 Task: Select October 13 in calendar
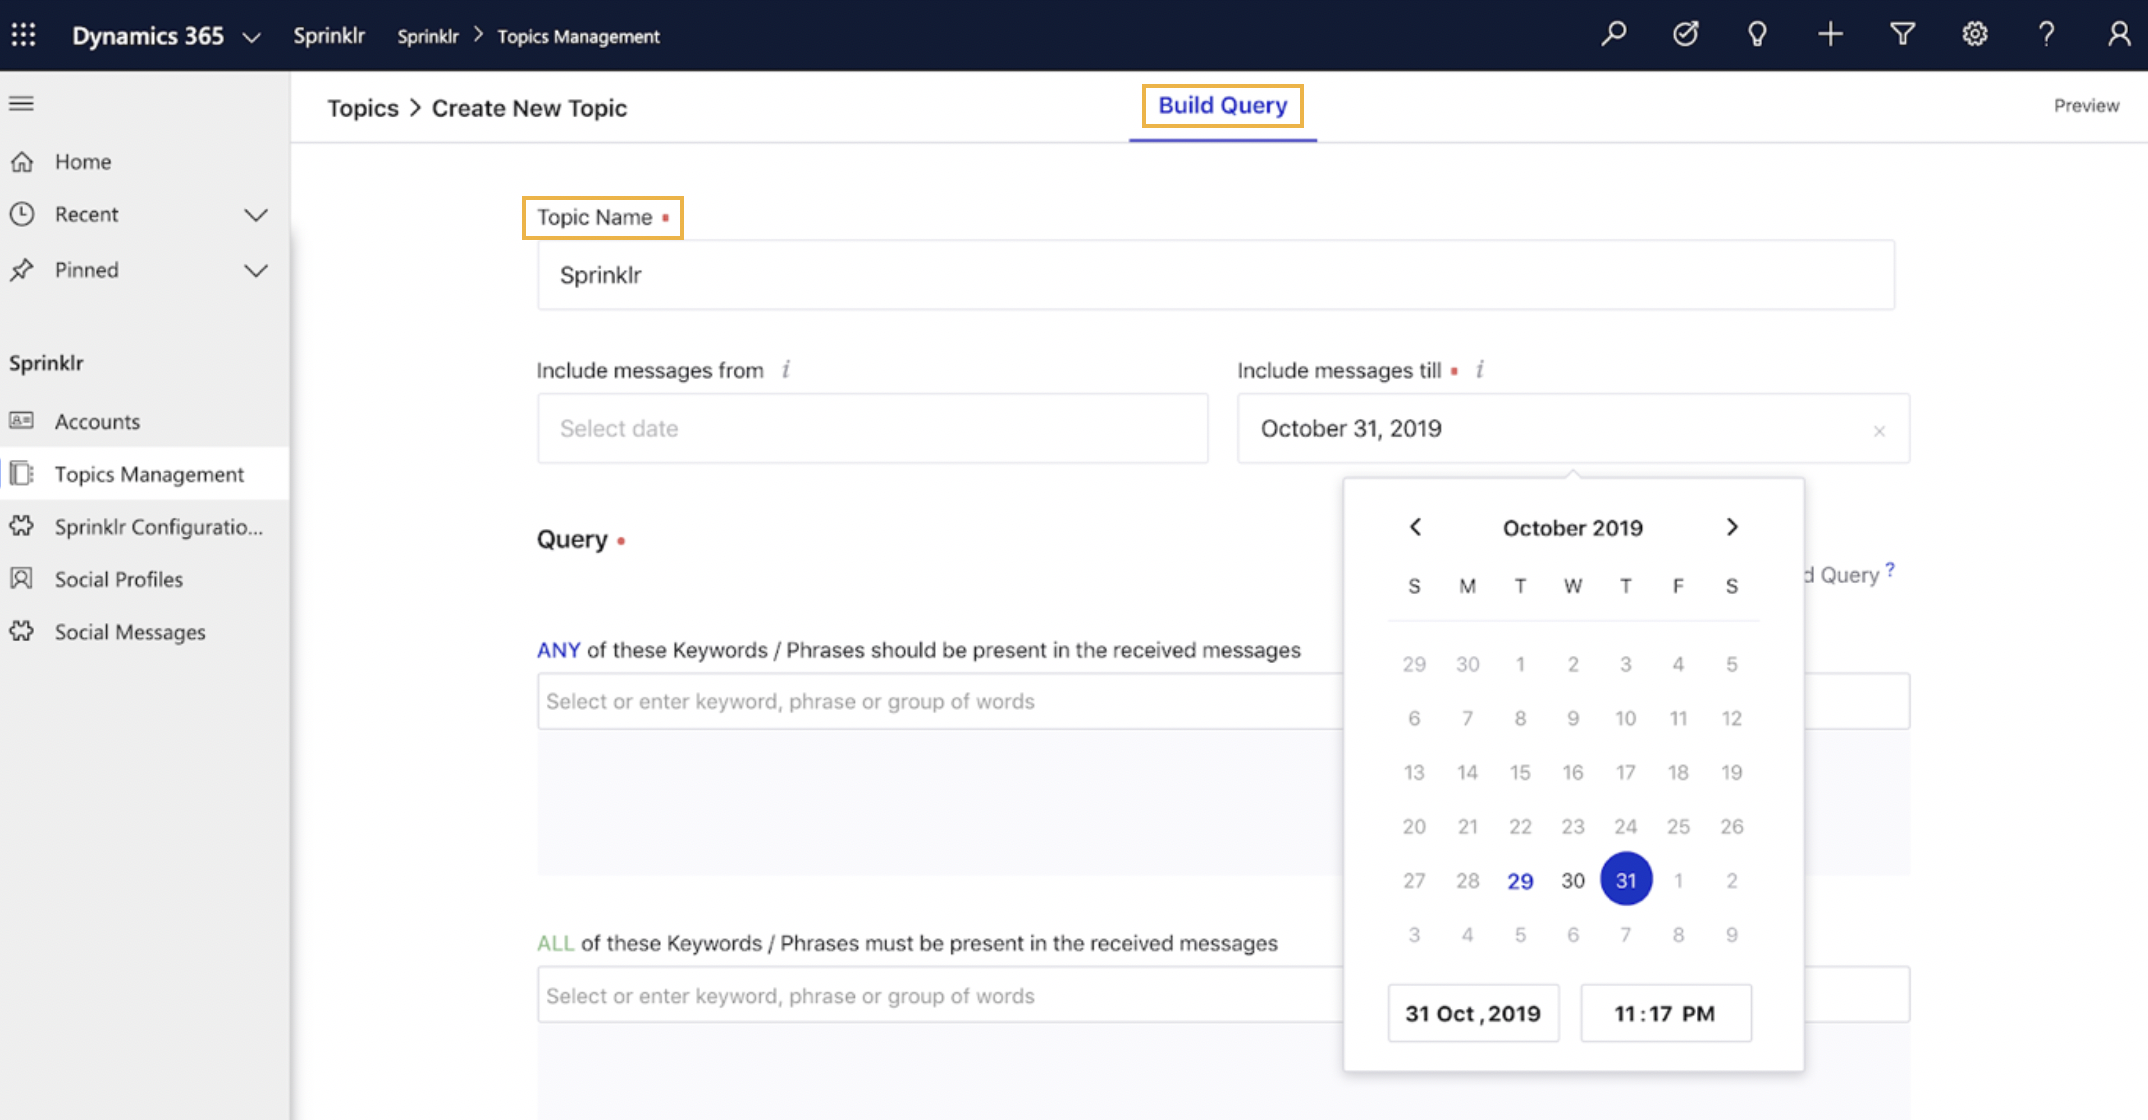pyautogui.click(x=1414, y=772)
